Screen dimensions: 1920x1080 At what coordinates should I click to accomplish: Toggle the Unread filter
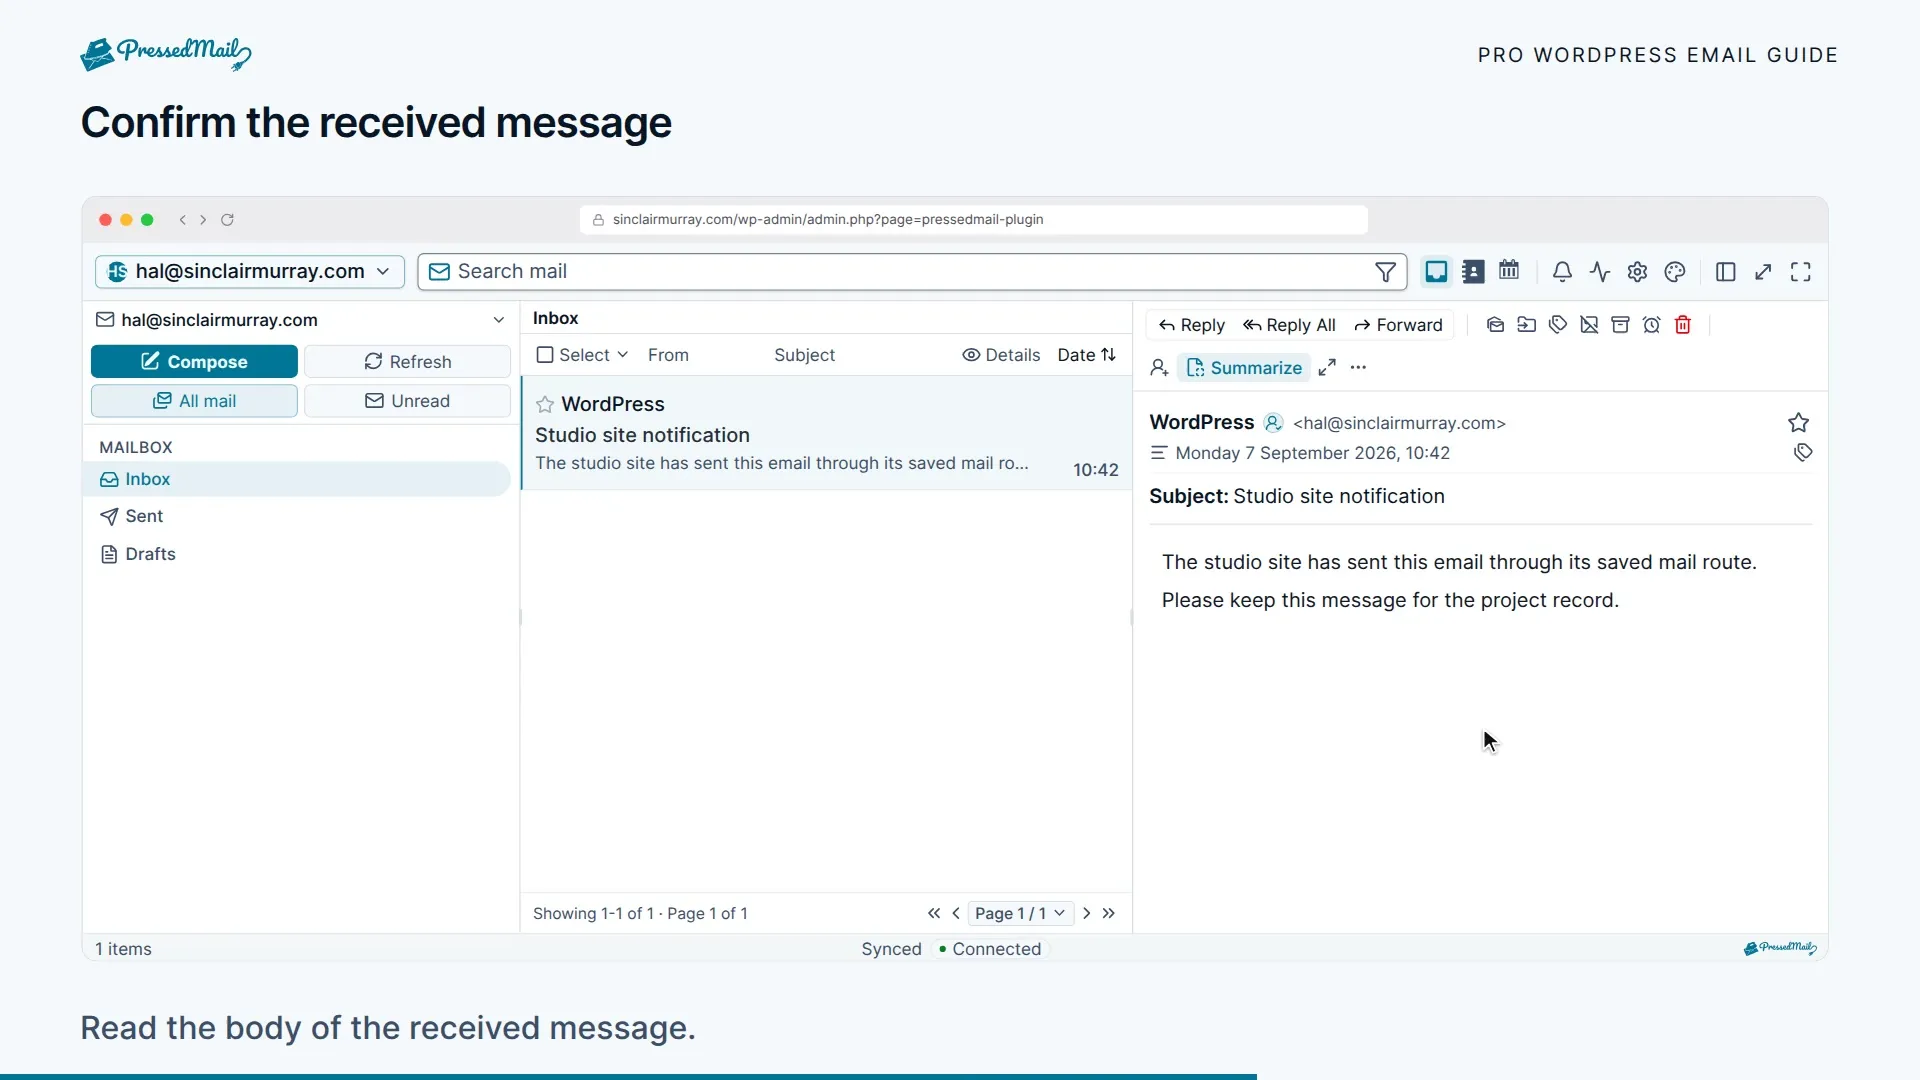click(x=407, y=401)
